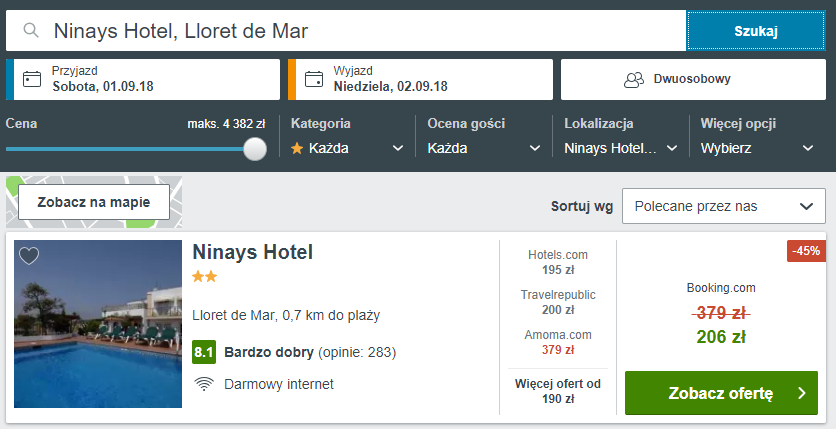This screenshot has width=836, height=429.
Task: Click the -45% discount badge
Action: click(805, 251)
